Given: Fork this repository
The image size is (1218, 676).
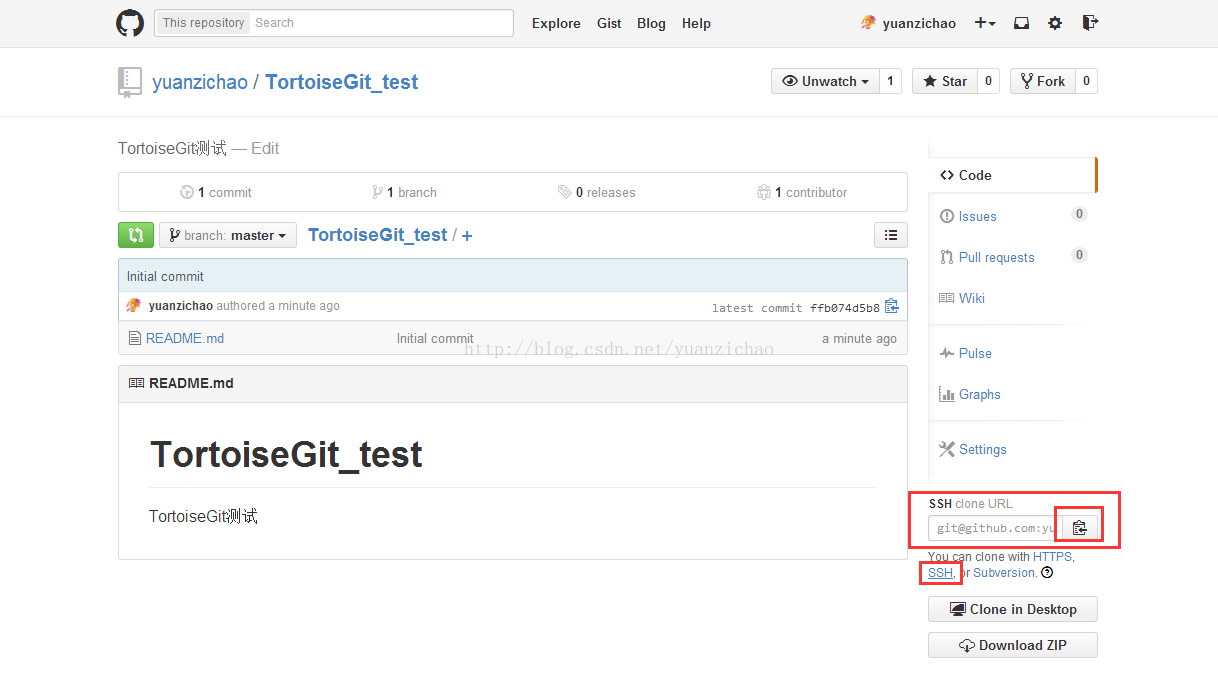Looking at the screenshot, I should (1042, 81).
